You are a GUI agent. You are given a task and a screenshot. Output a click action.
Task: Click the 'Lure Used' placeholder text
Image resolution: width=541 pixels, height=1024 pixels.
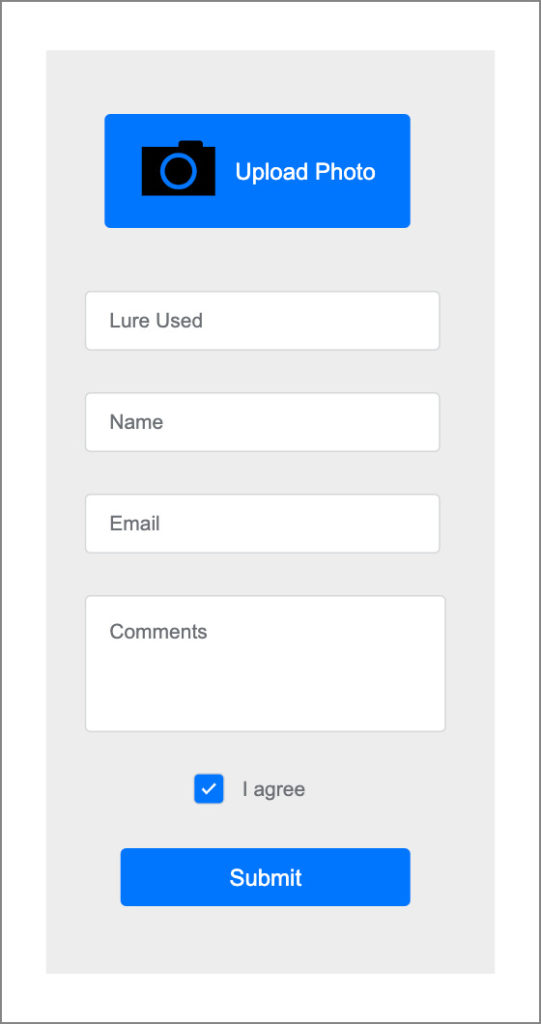[156, 321]
